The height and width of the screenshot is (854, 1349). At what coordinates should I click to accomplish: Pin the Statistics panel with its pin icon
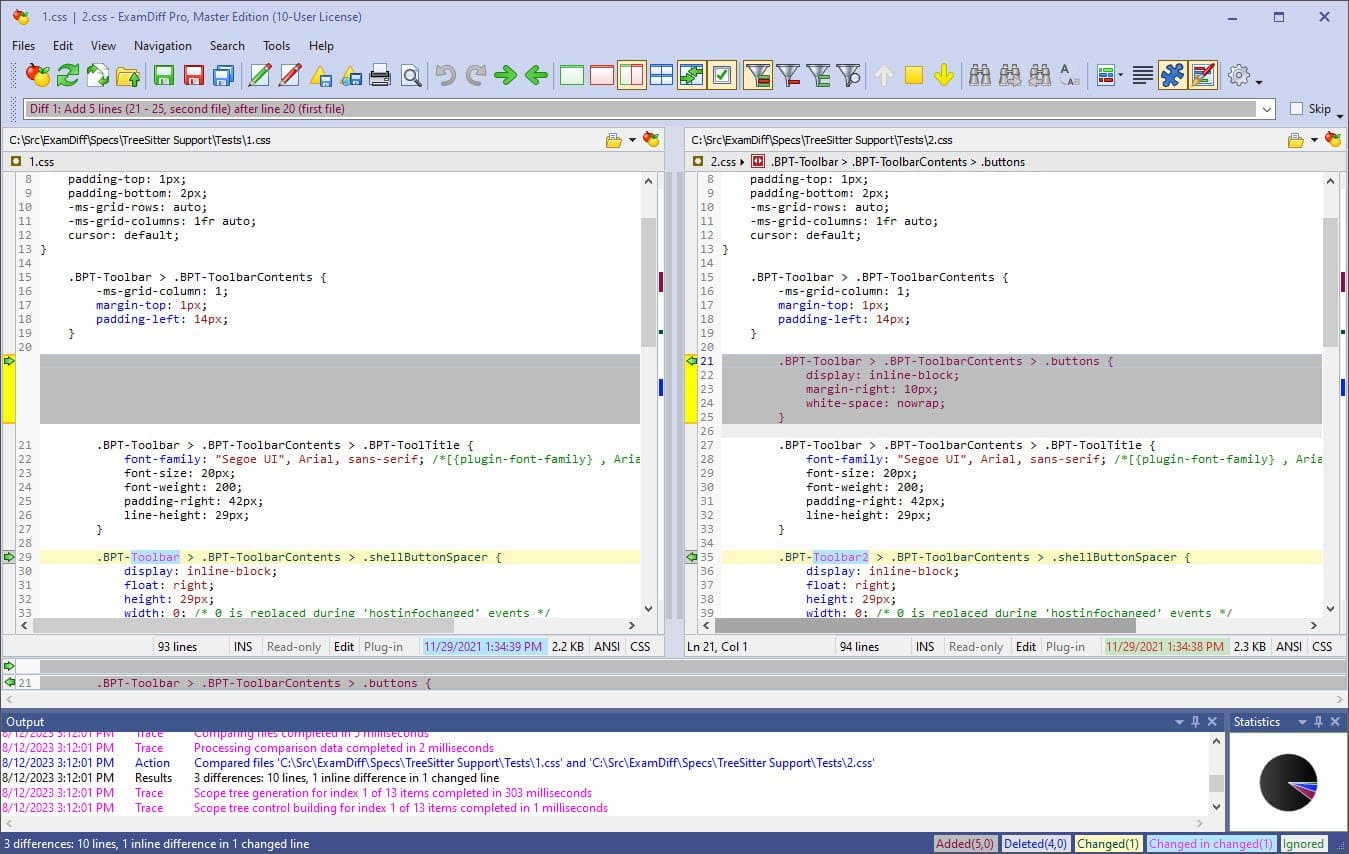[x=1316, y=721]
